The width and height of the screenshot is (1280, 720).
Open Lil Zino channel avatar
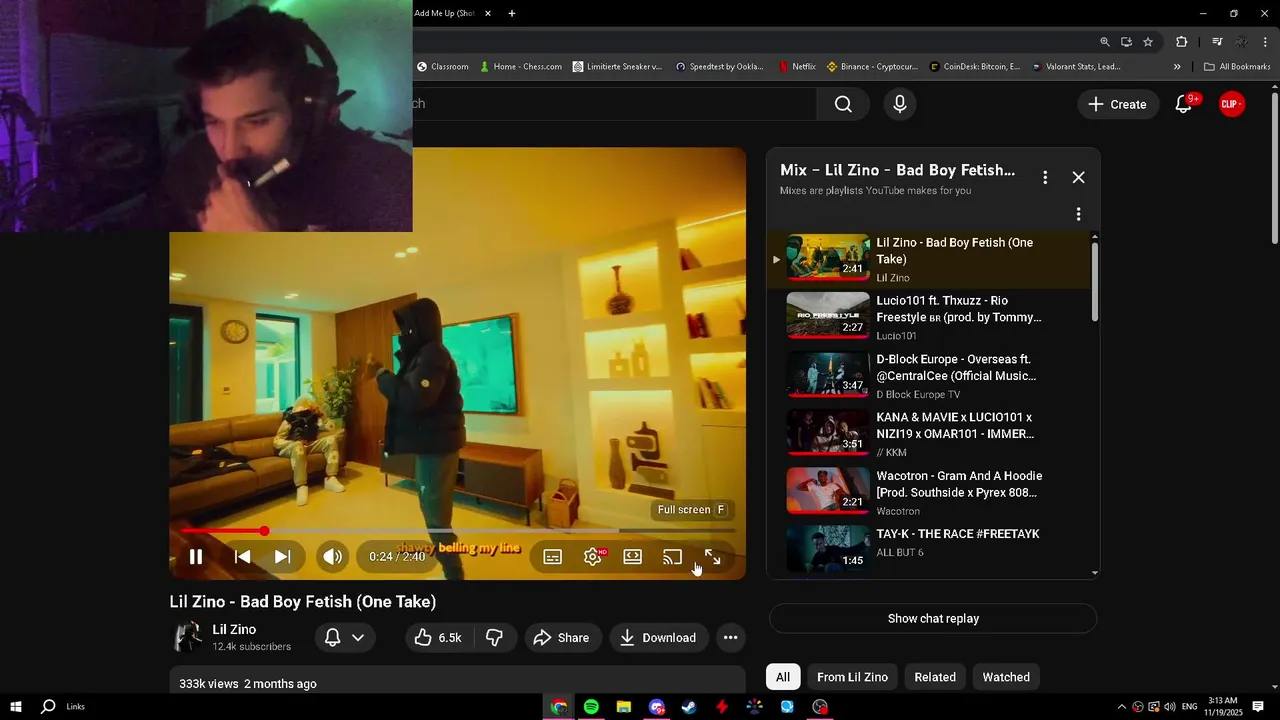pos(188,638)
